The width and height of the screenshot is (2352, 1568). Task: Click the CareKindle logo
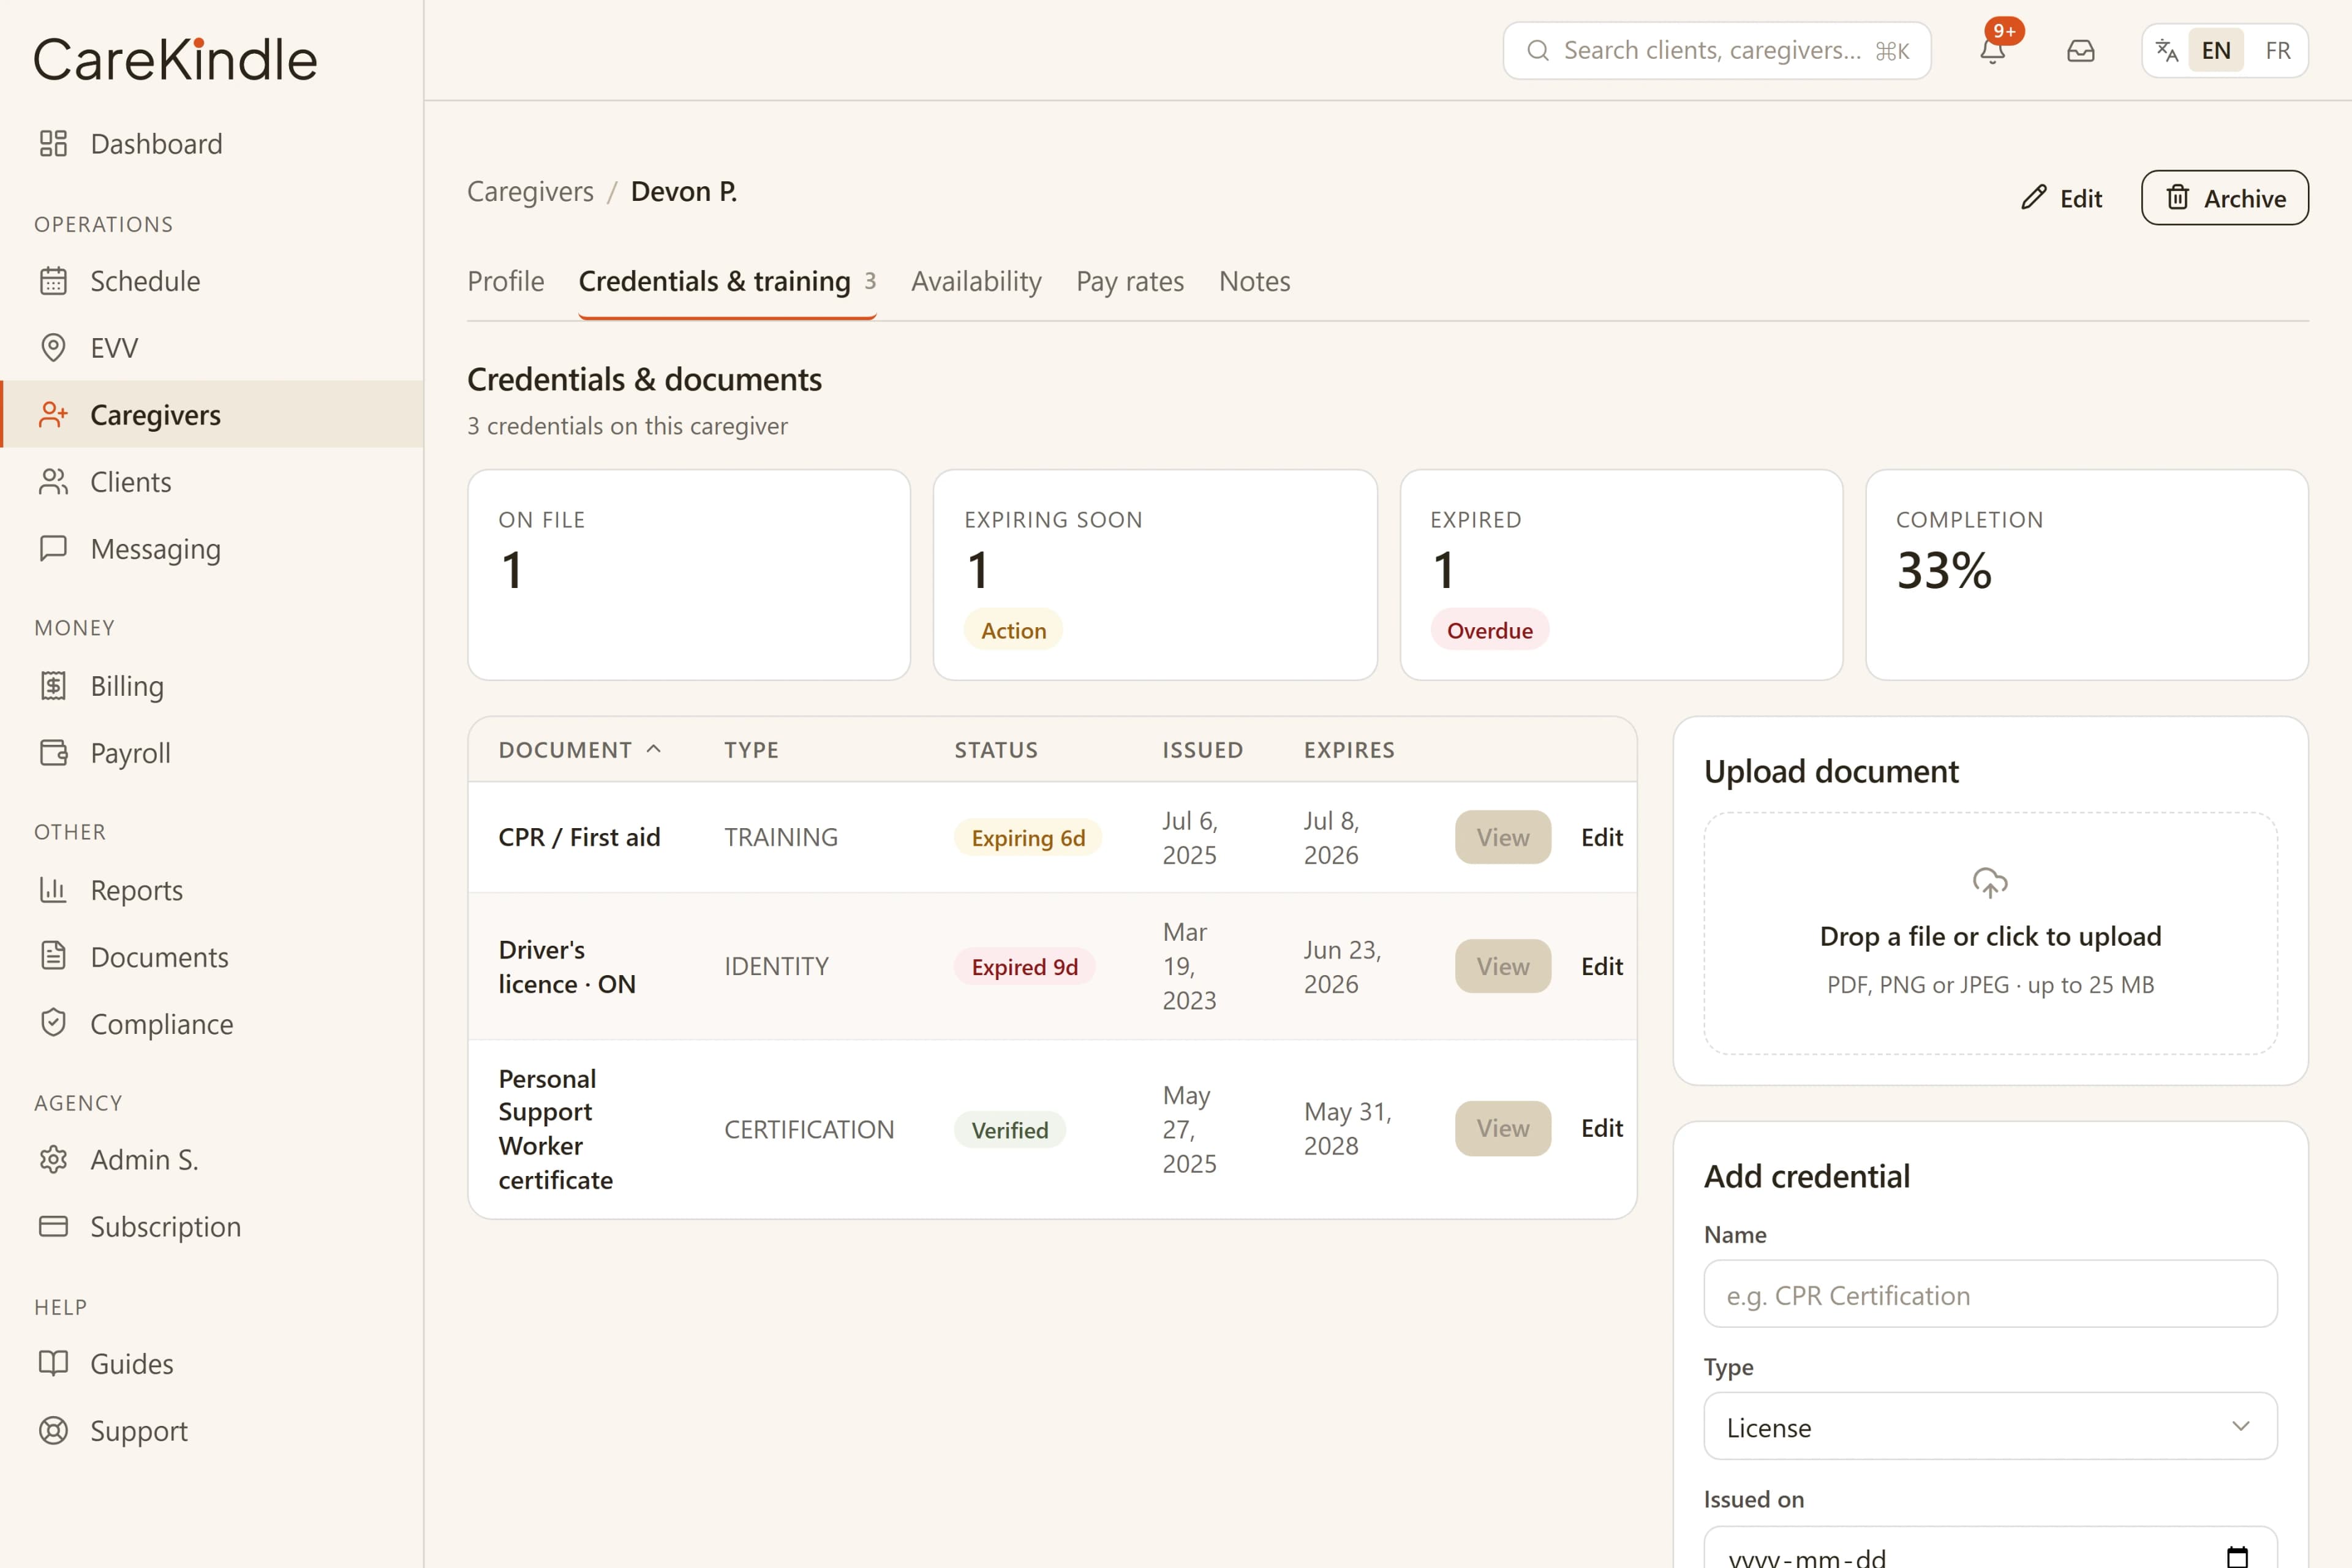176,60
